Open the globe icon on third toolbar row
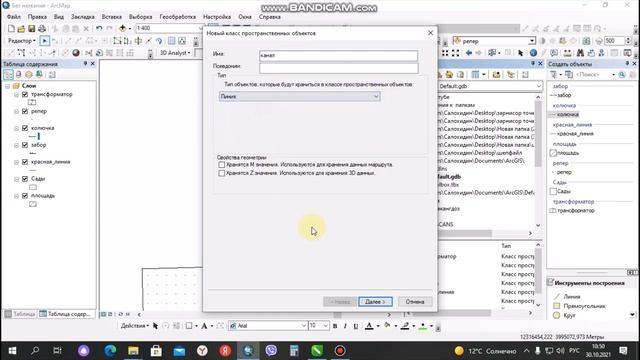Screen dimensions: 640x360 click(x=76, y=53)
